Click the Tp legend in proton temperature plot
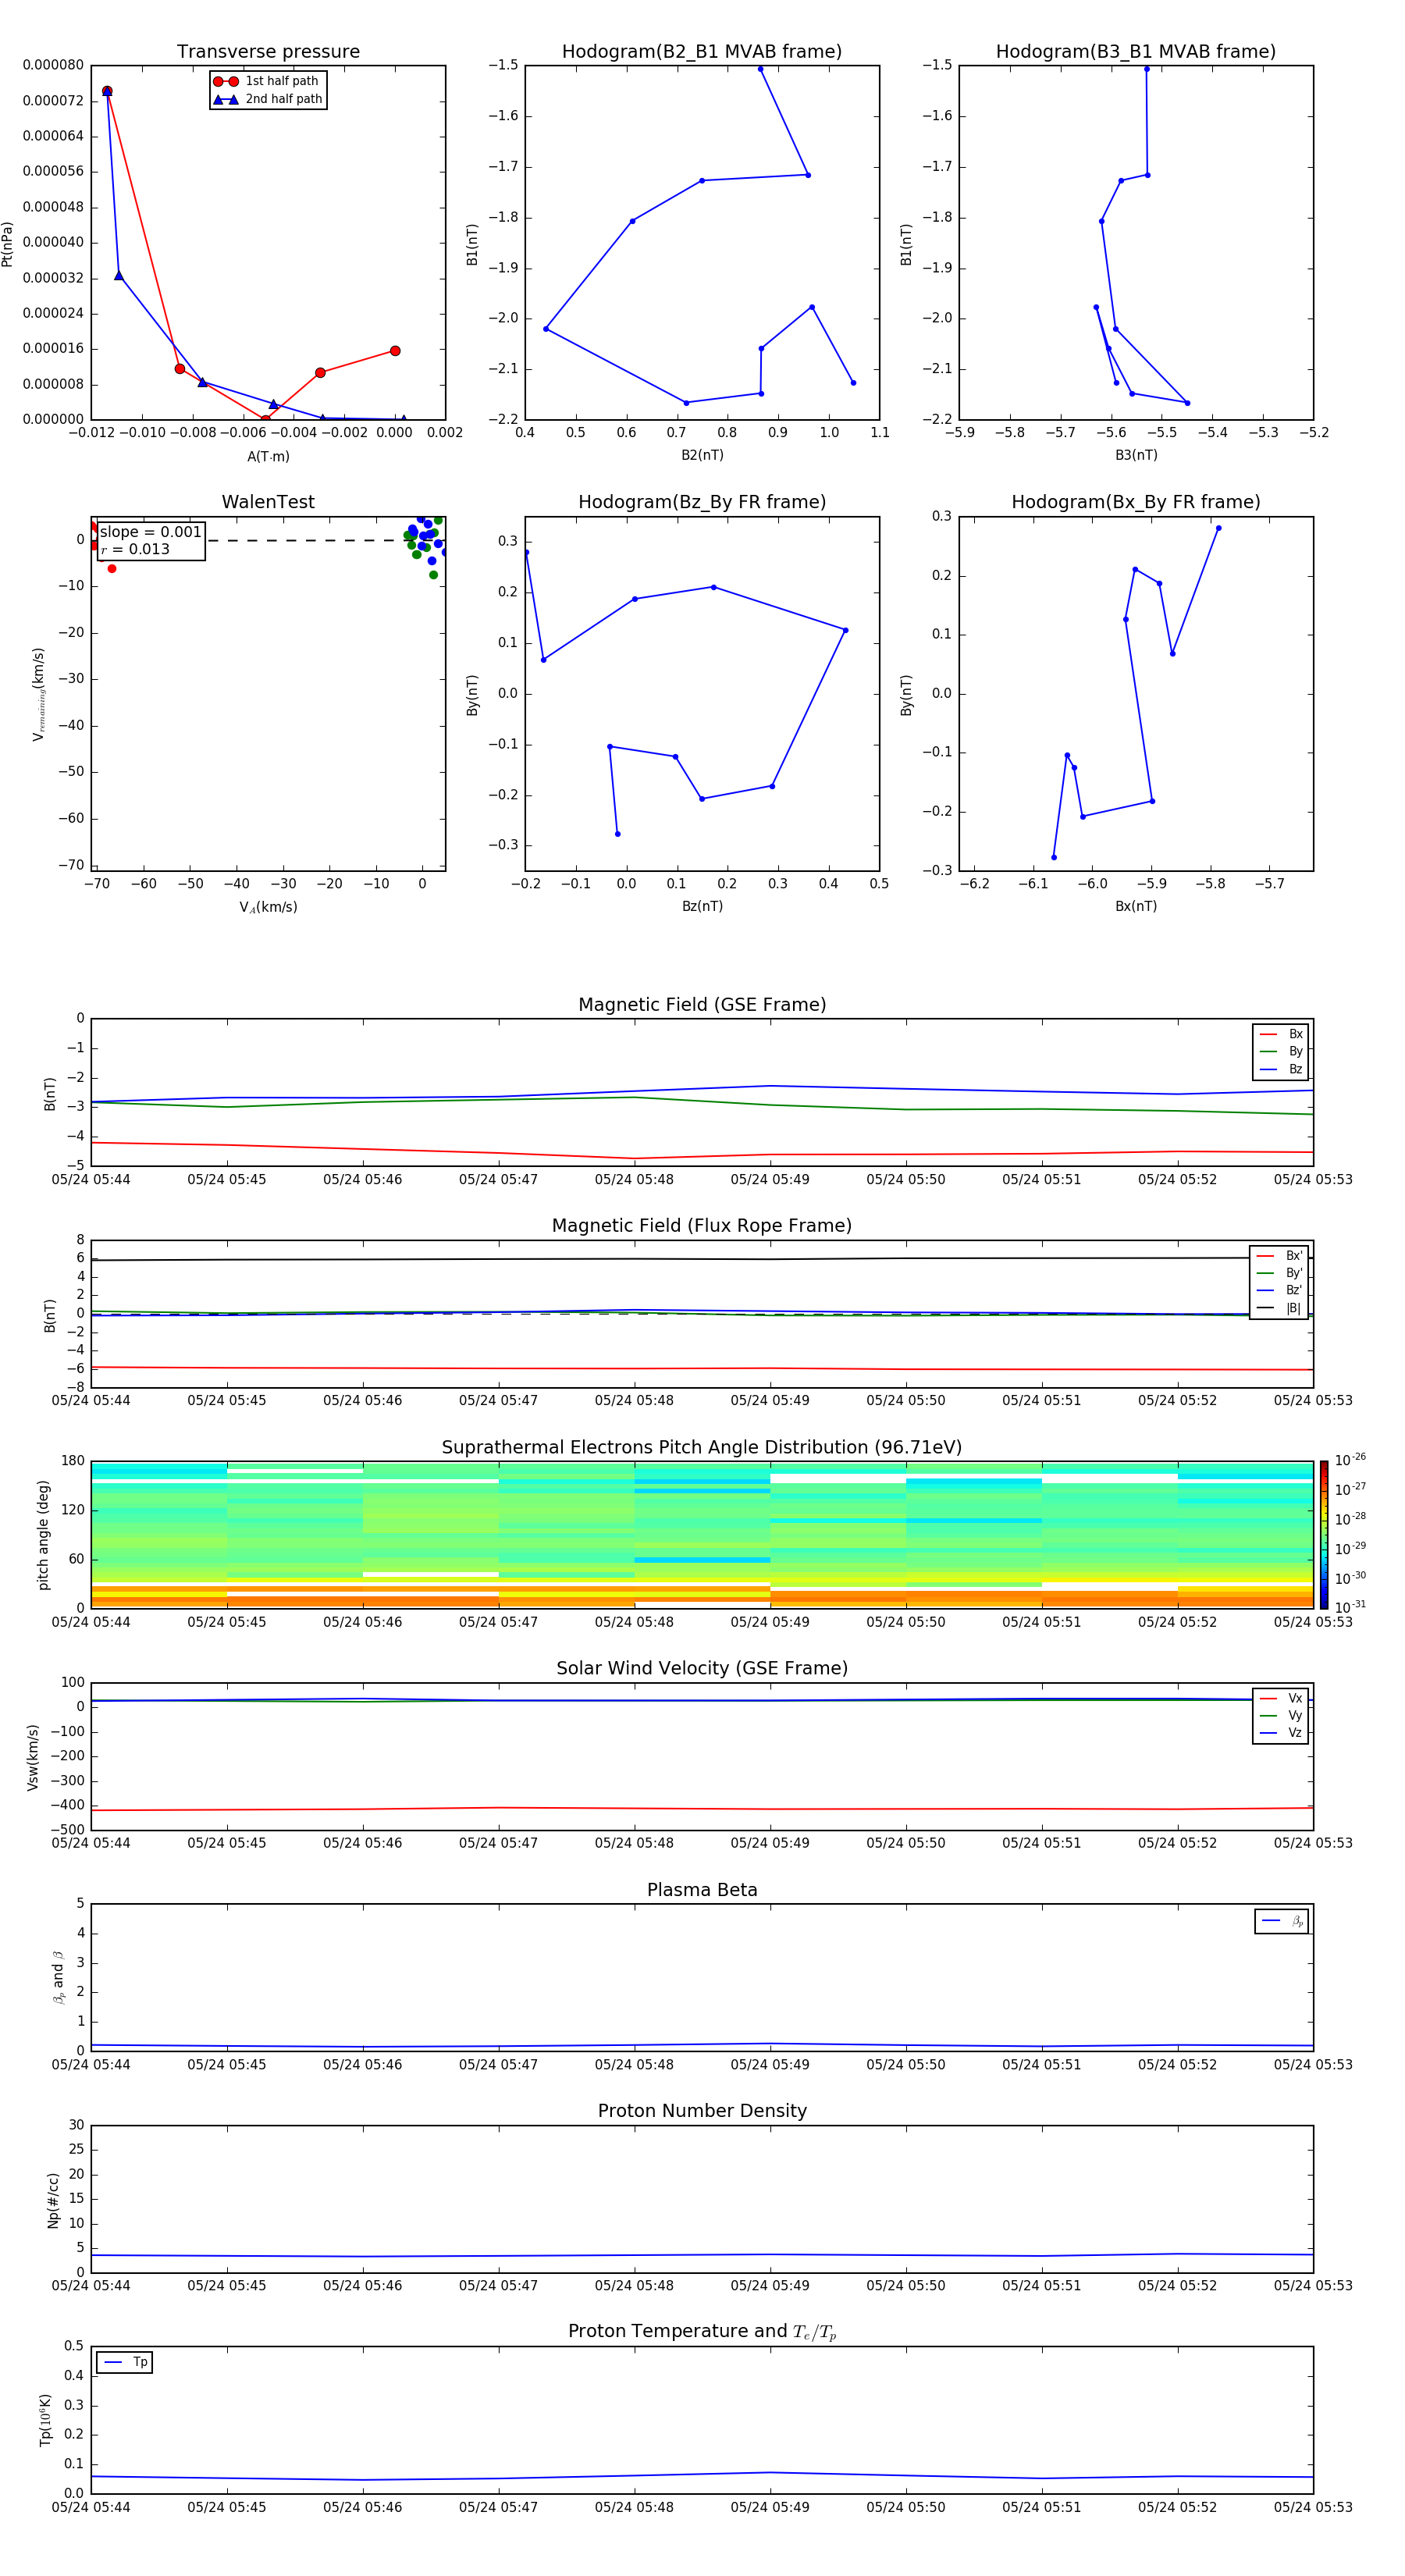This screenshot has height=2576, width=1405. 125,2362
